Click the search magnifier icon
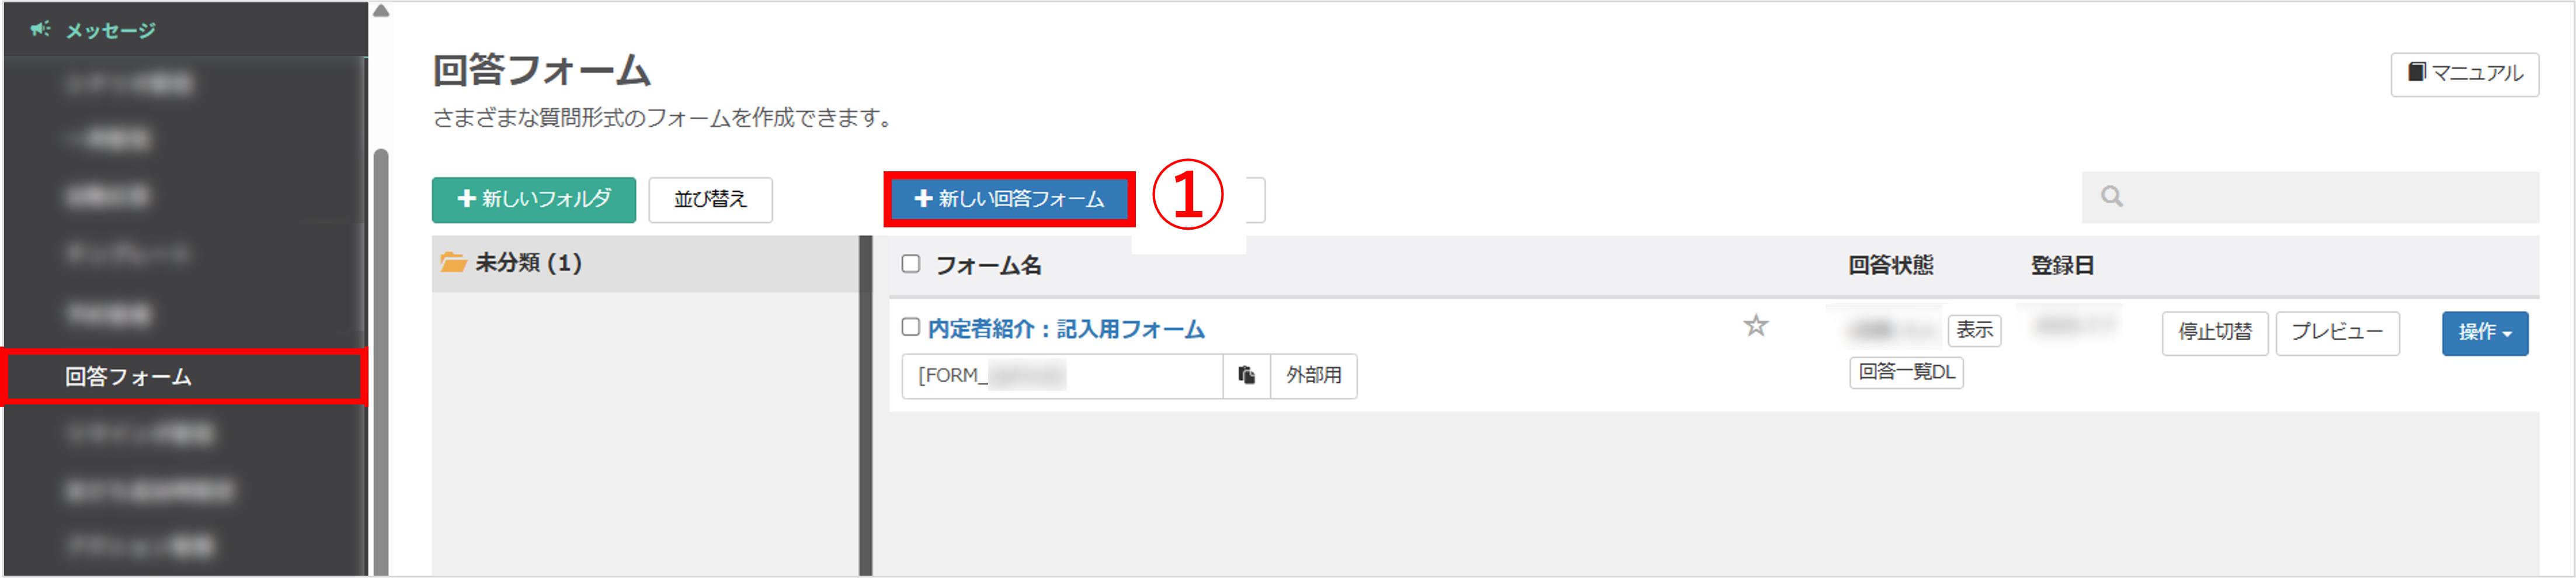 (2111, 197)
